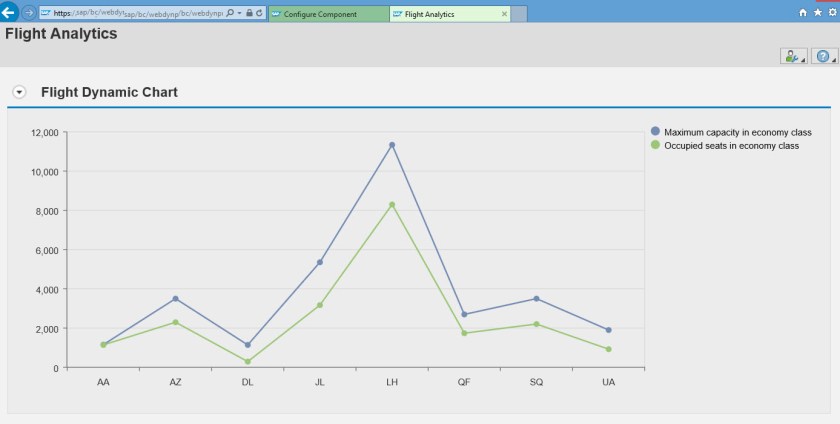Viewport: 840px width, 424px height.
Task: Open the address bar dropdown arrow
Action: coord(239,13)
